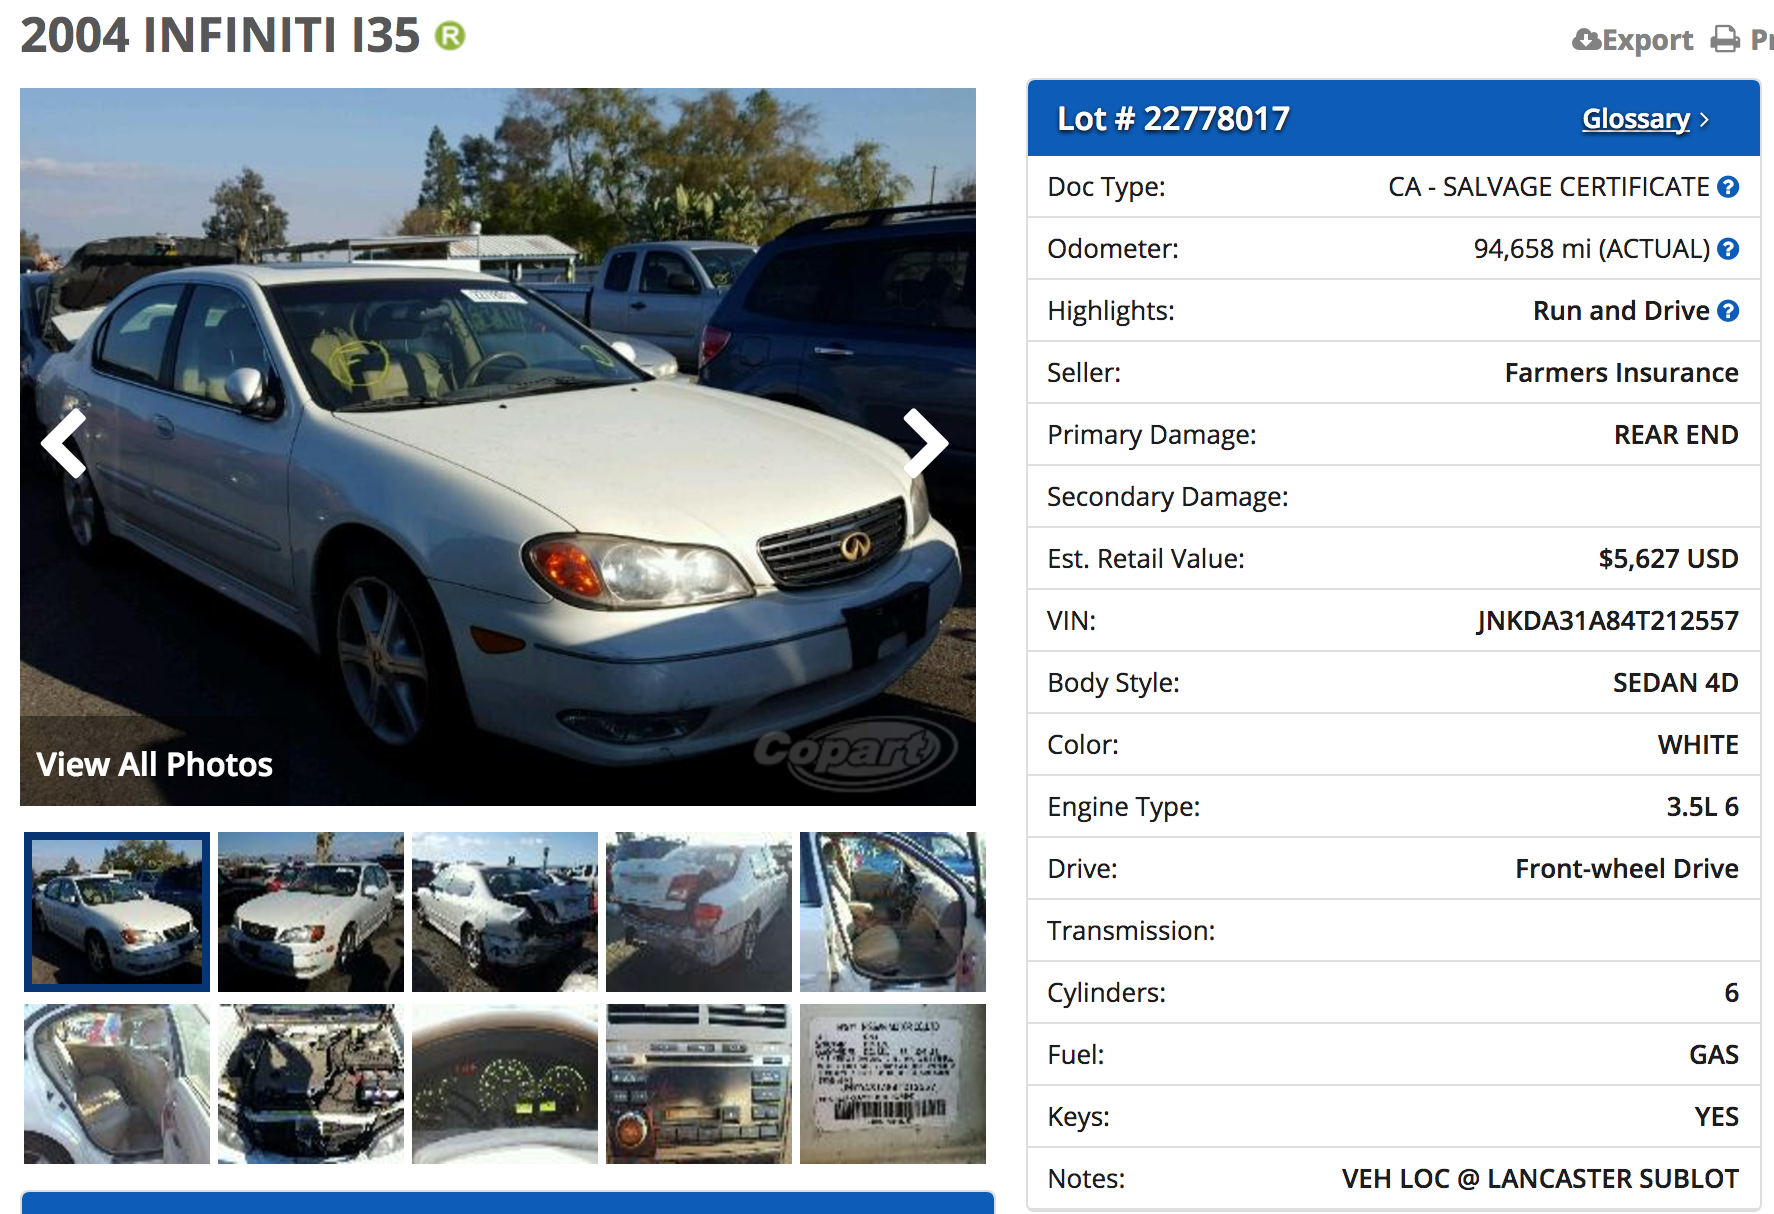Select VIN sticker label thumbnail
Image resolution: width=1774 pixels, height=1214 pixels.
point(893,1084)
